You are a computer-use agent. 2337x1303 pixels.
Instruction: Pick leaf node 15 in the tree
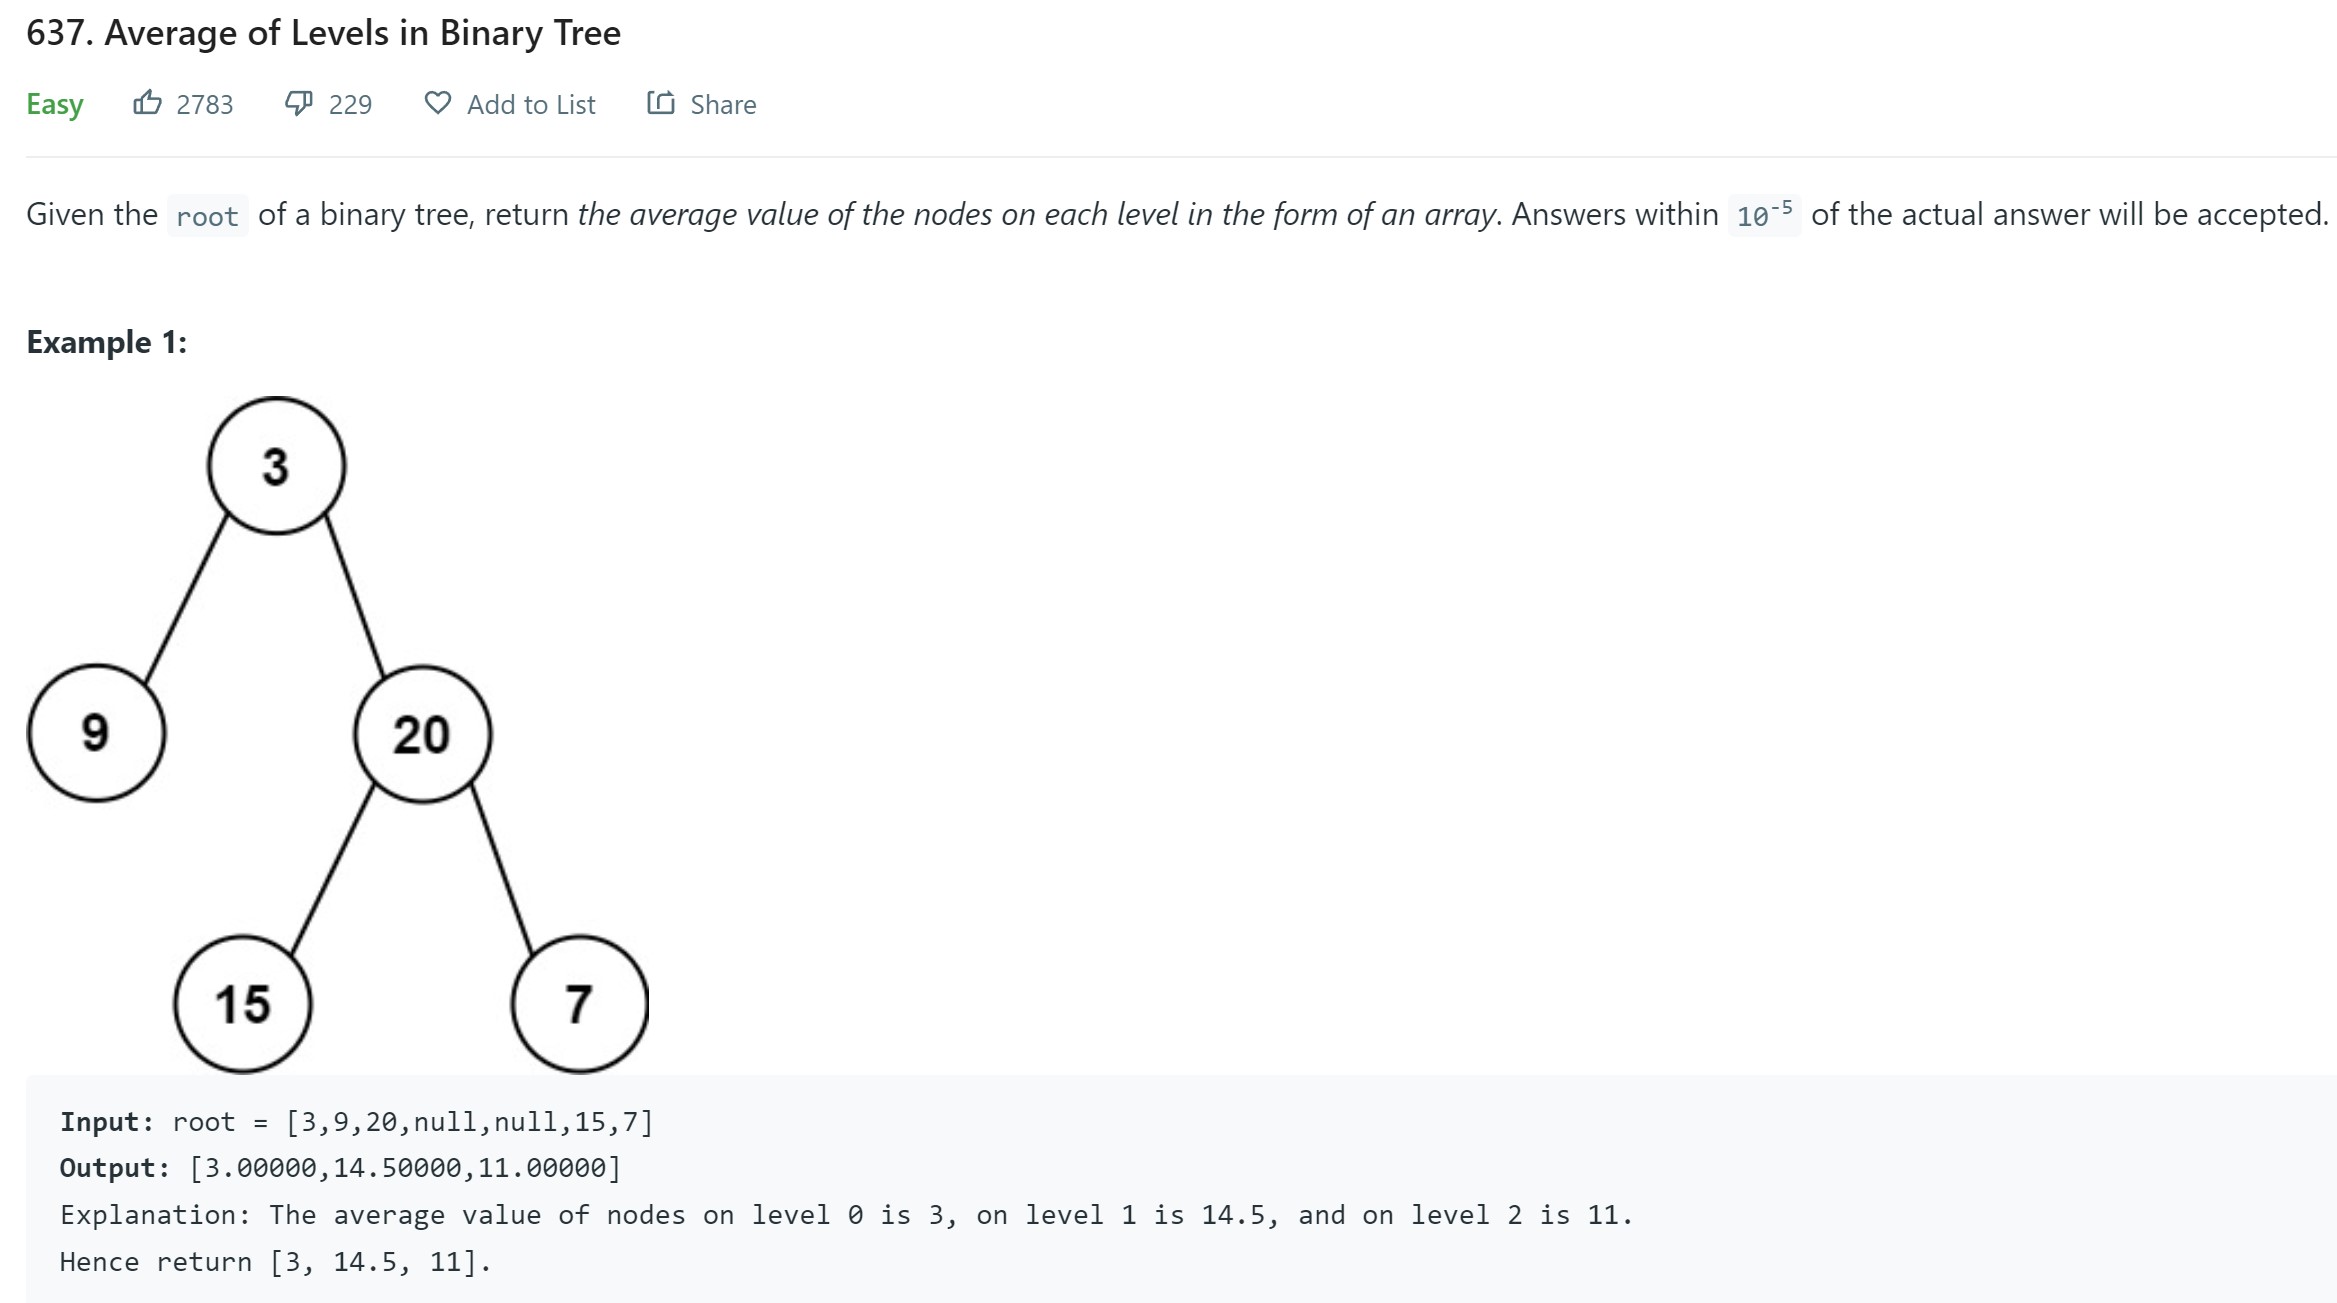[243, 1004]
